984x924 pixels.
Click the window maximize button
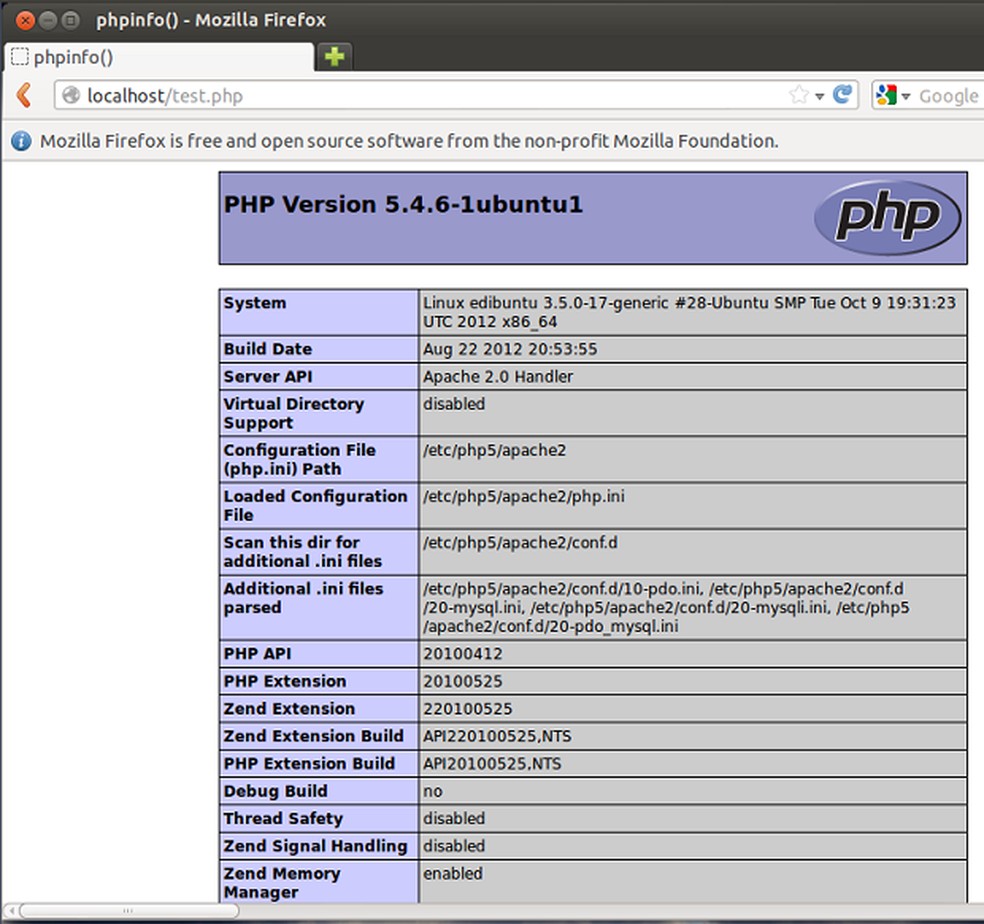(67, 18)
